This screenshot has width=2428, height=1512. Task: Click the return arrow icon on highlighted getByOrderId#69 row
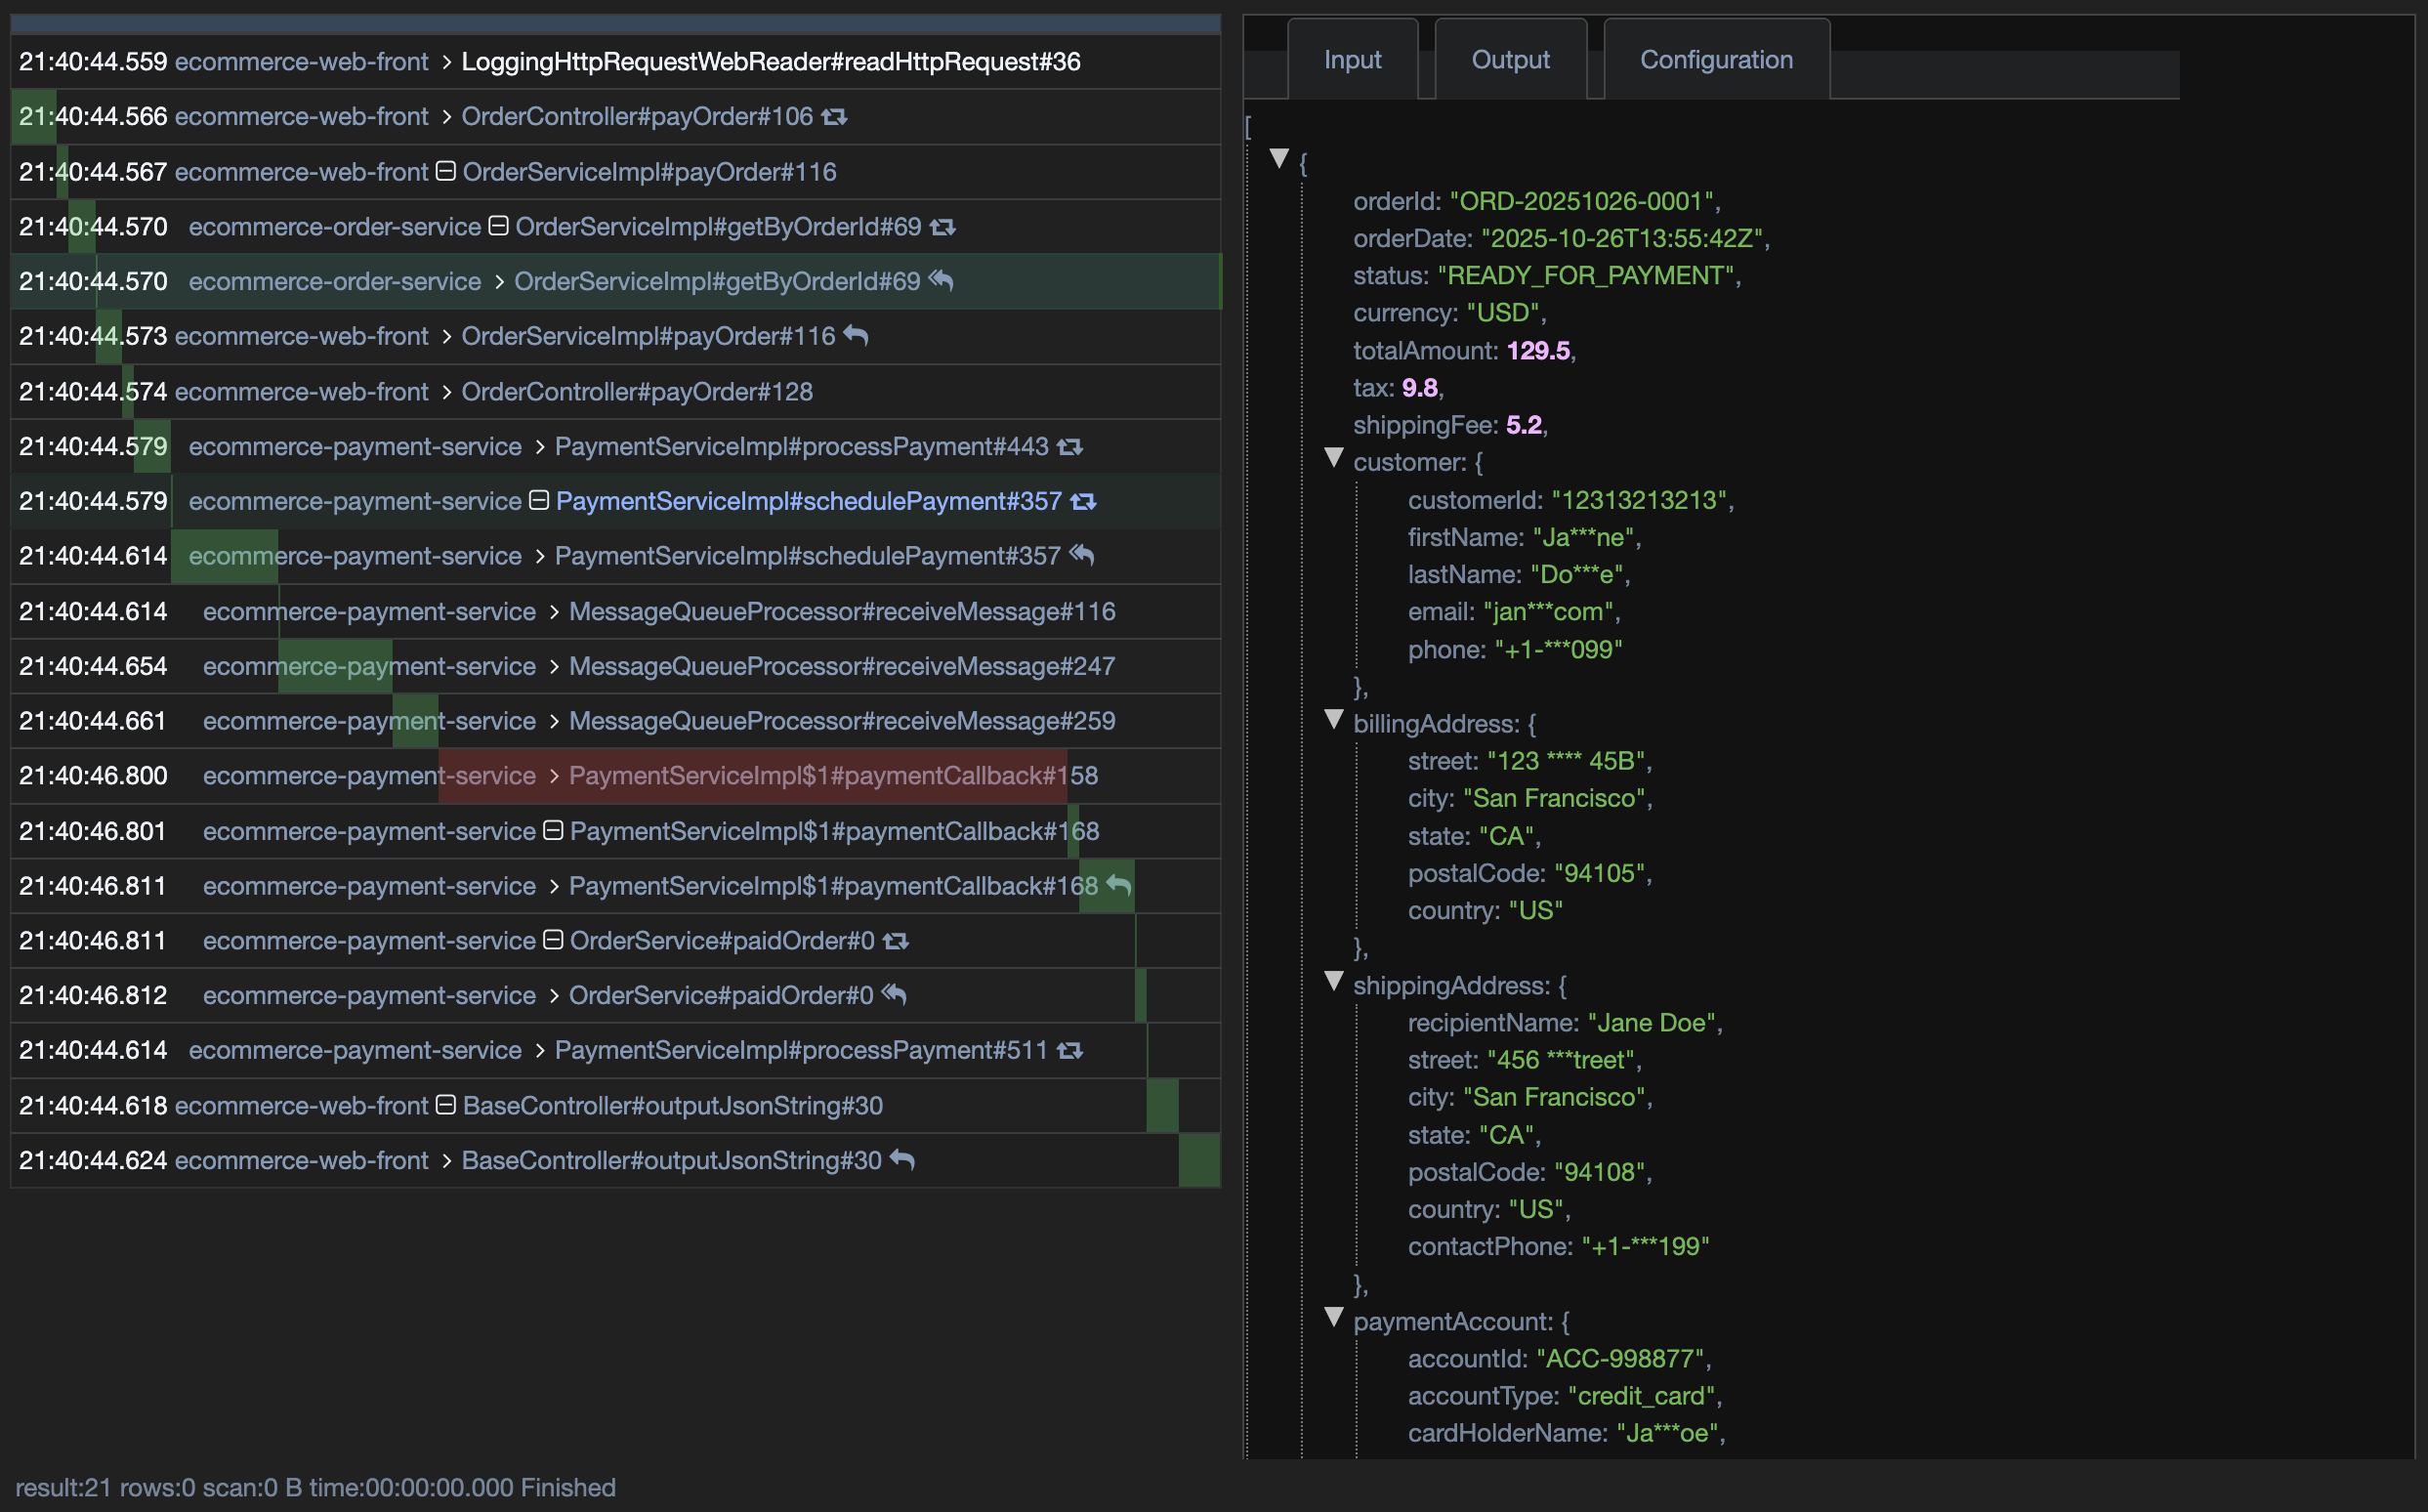pos(940,281)
